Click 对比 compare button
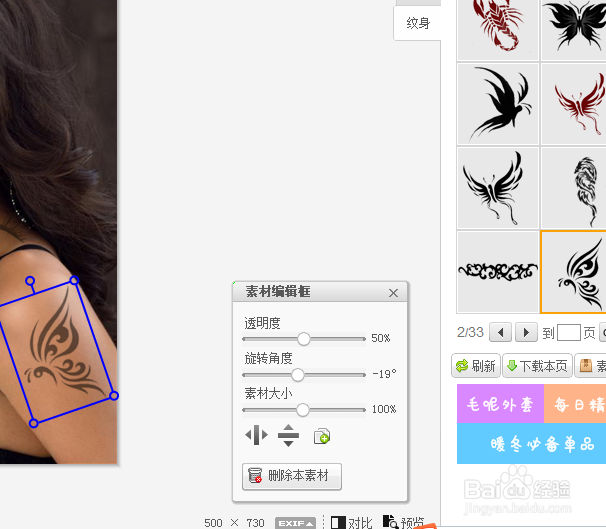Screen dimensions: 606x529 point(352,523)
